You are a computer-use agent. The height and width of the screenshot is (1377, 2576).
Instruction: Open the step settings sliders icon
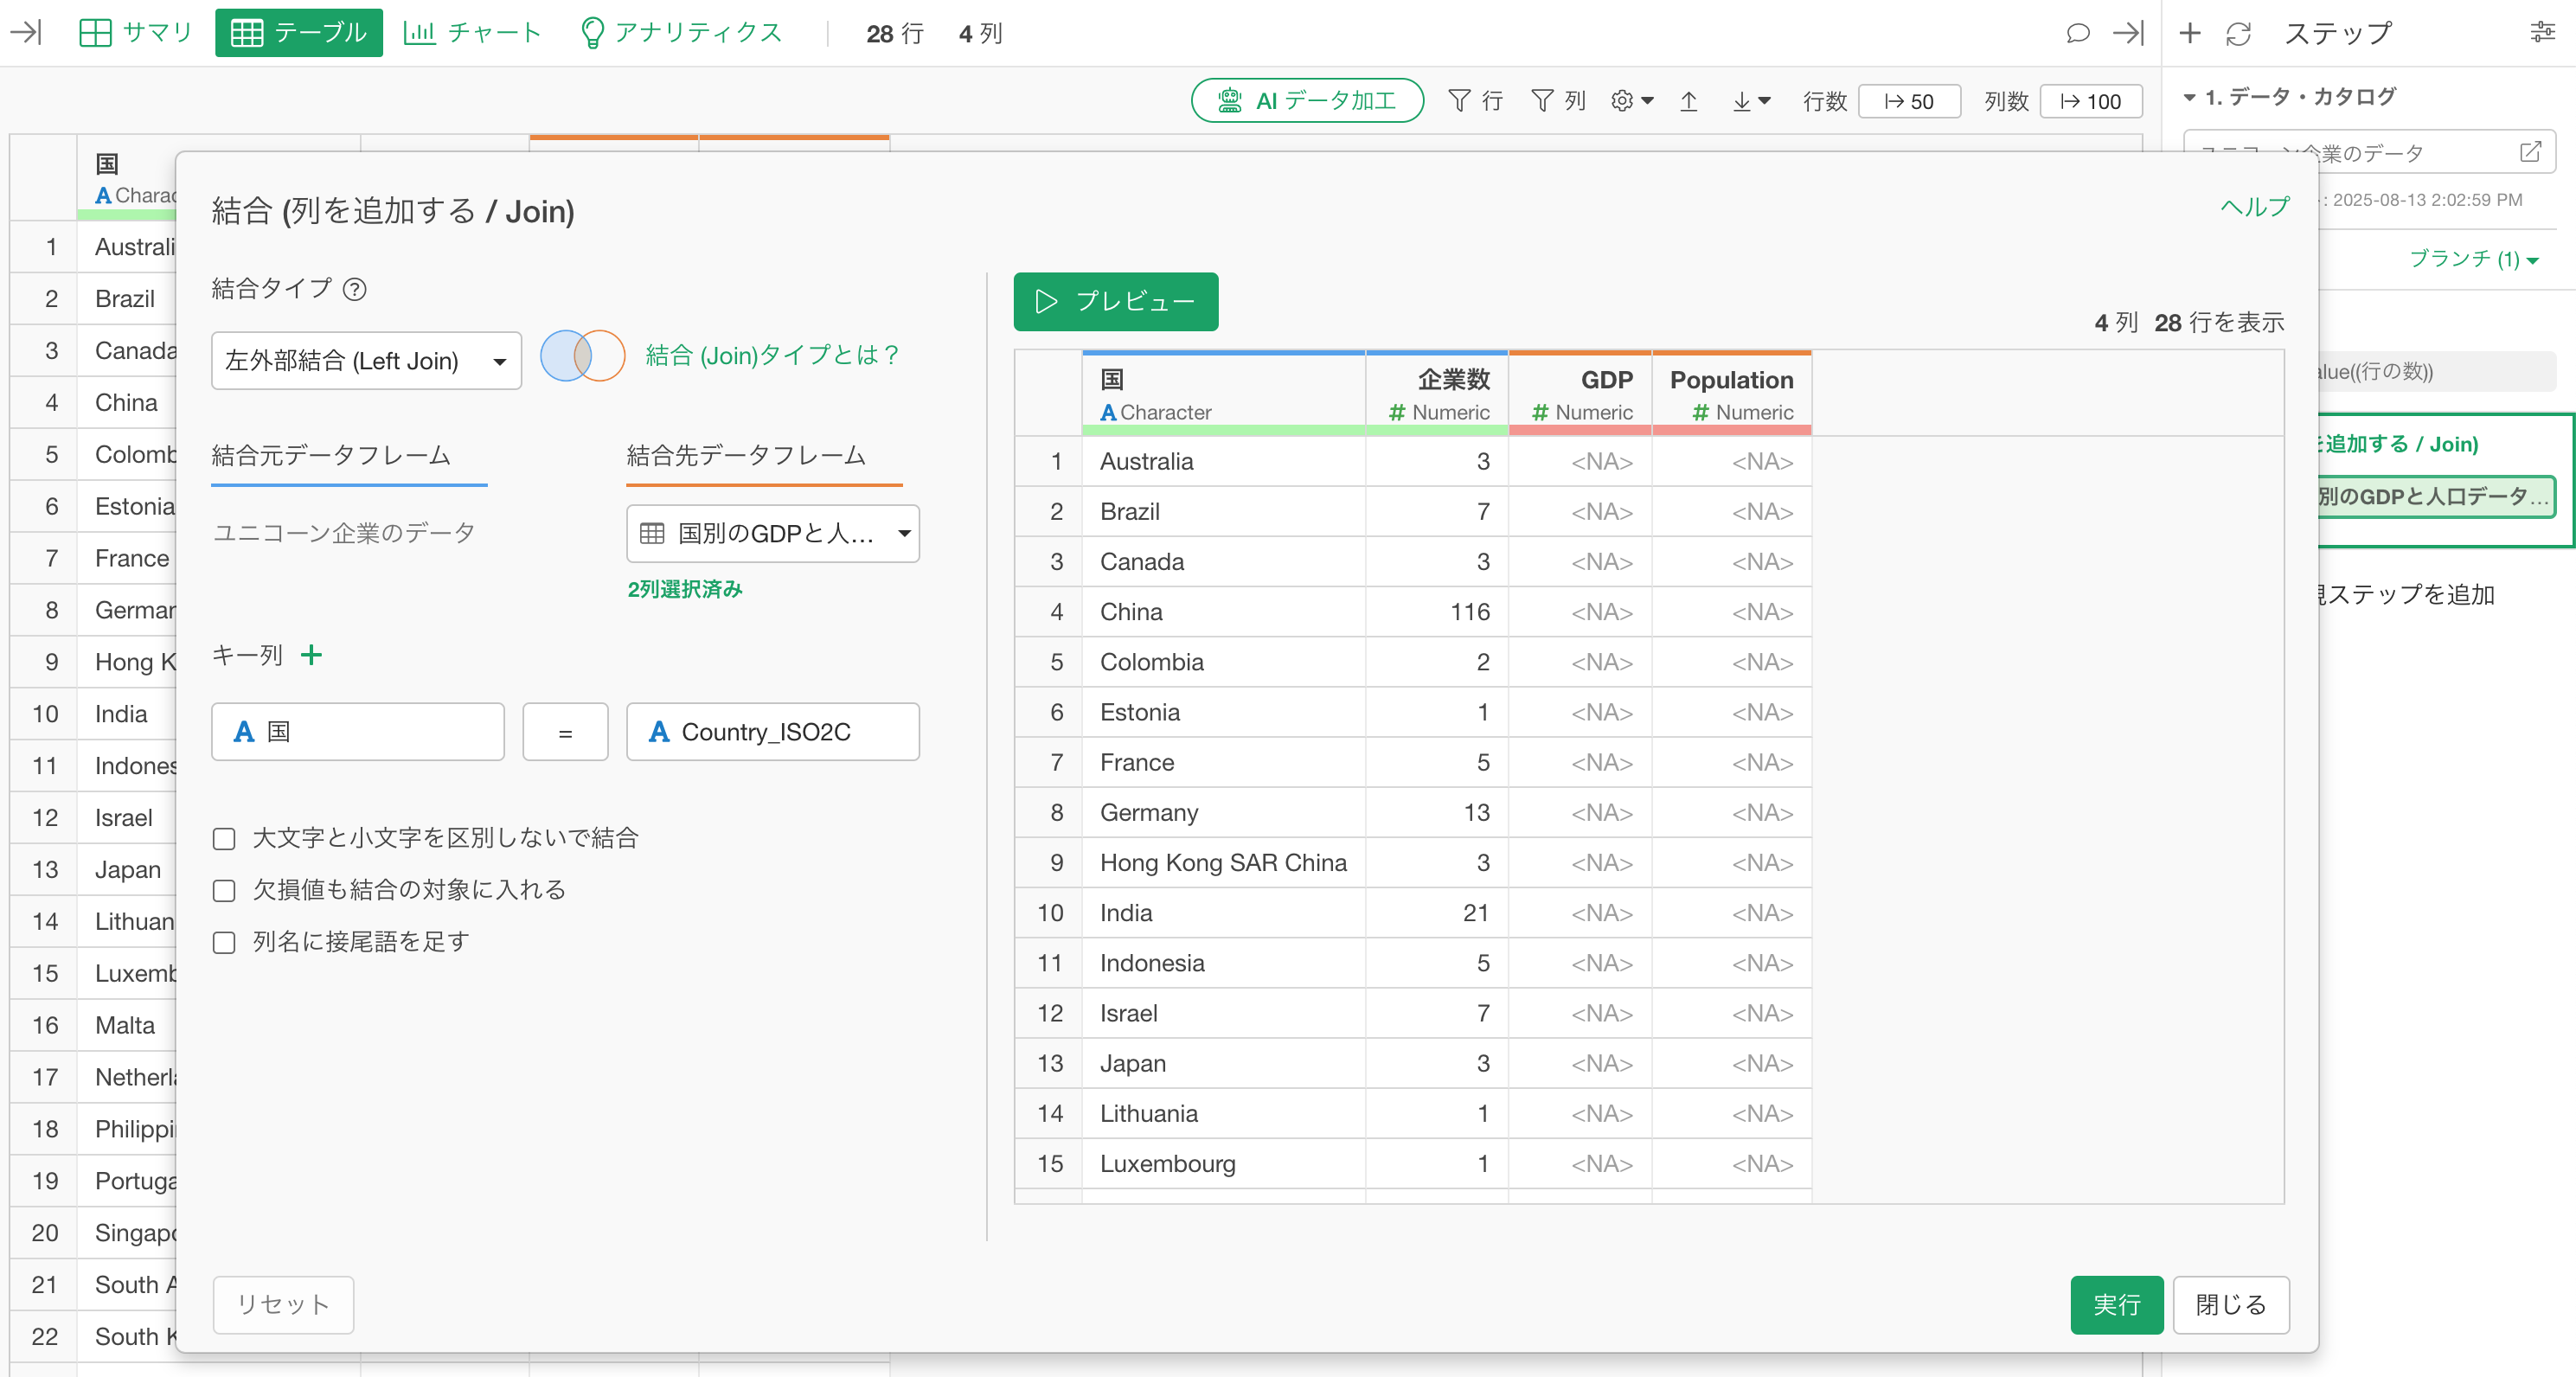2543,33
